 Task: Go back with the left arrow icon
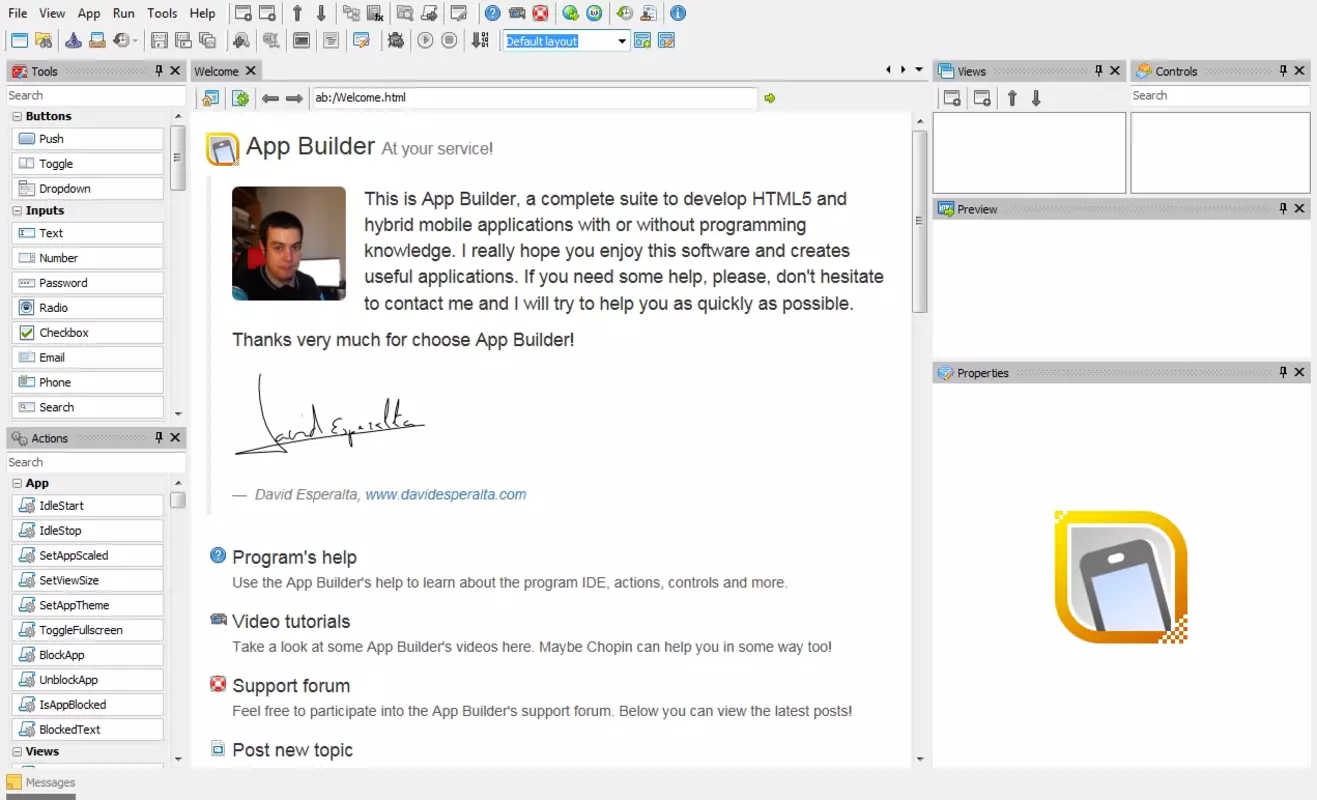tap(270, 98)
